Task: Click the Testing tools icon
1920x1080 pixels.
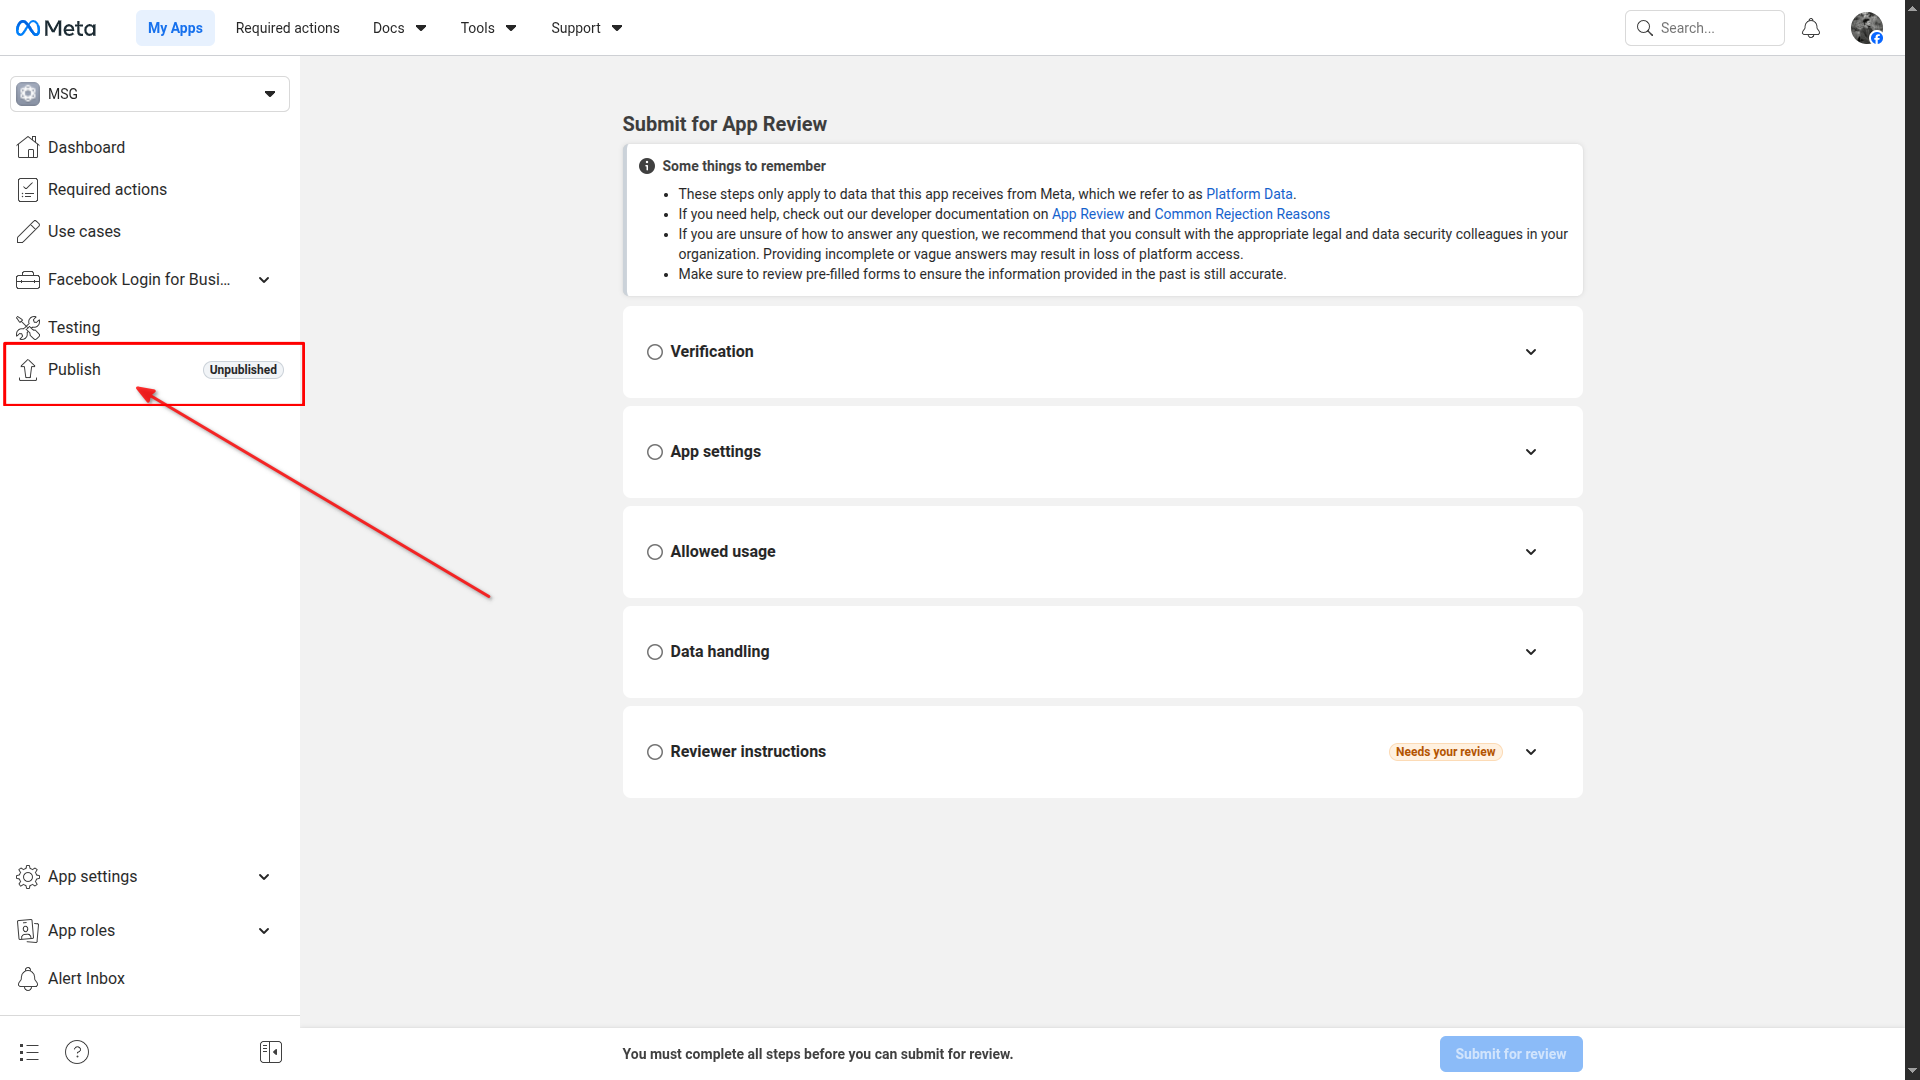Action: pos(28,328)
